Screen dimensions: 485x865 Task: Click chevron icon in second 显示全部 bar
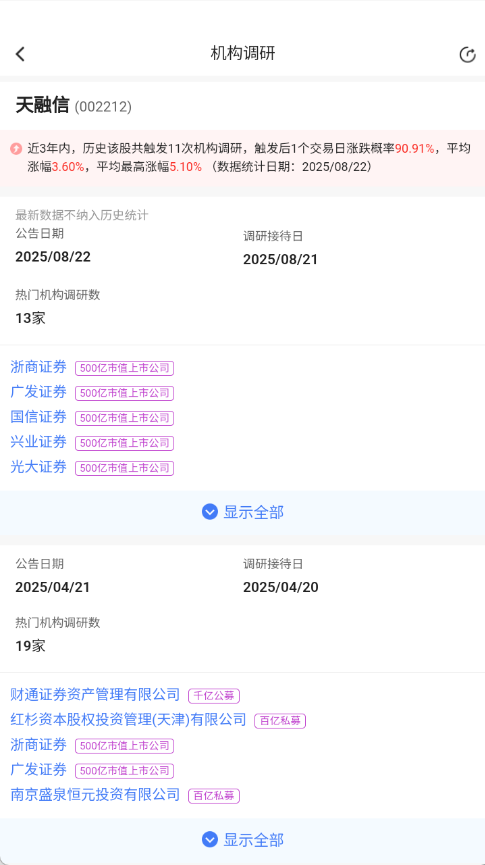click(210, 840)
